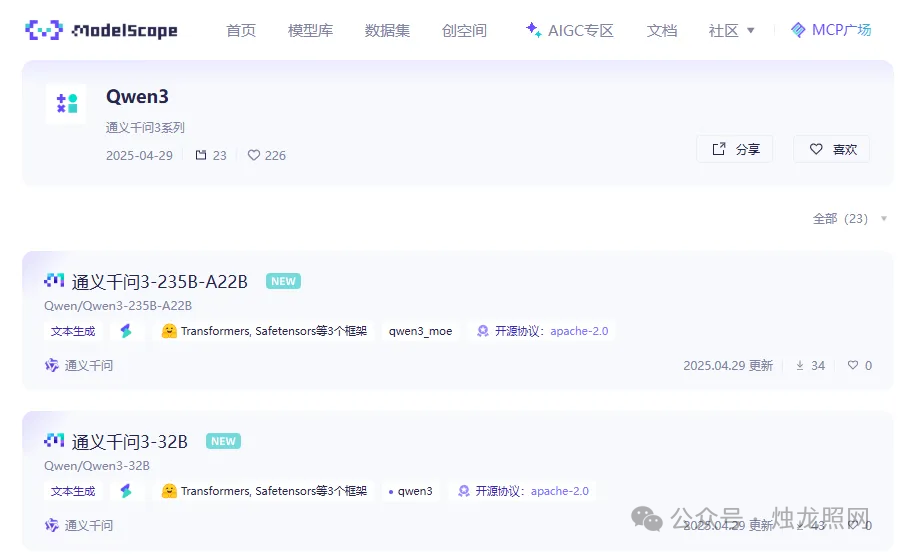Image resolution: width=898 pixels, height=554 pixels.
Task: Click the Qwen3 collection avatar icon
Action: click(x=66, y=104)
